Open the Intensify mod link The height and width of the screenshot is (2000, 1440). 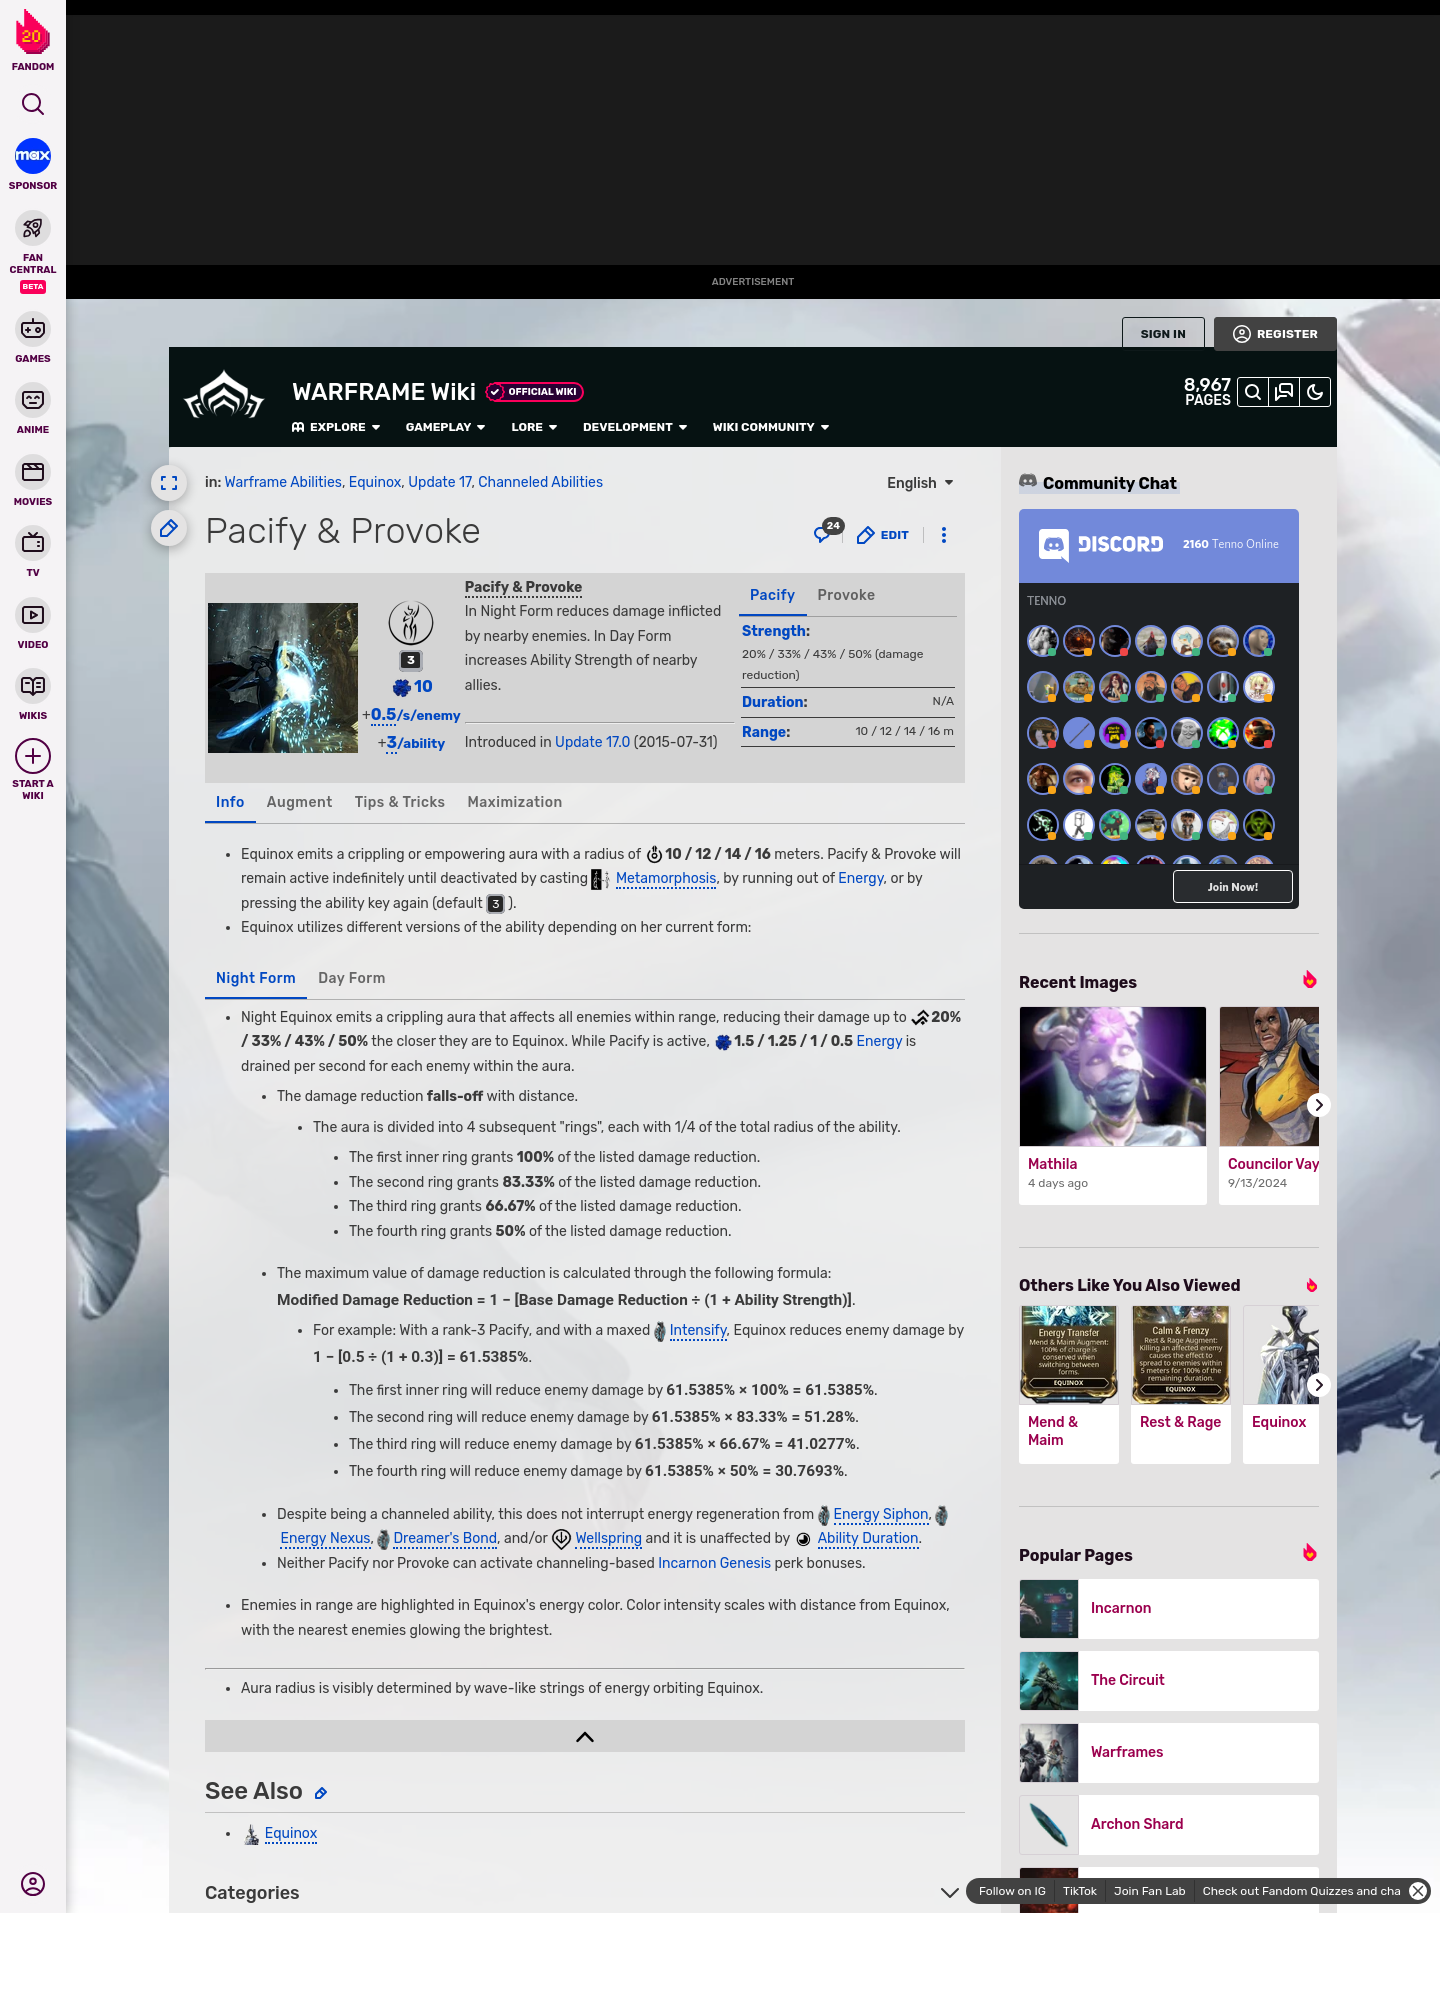click(x=698, y=1330)
